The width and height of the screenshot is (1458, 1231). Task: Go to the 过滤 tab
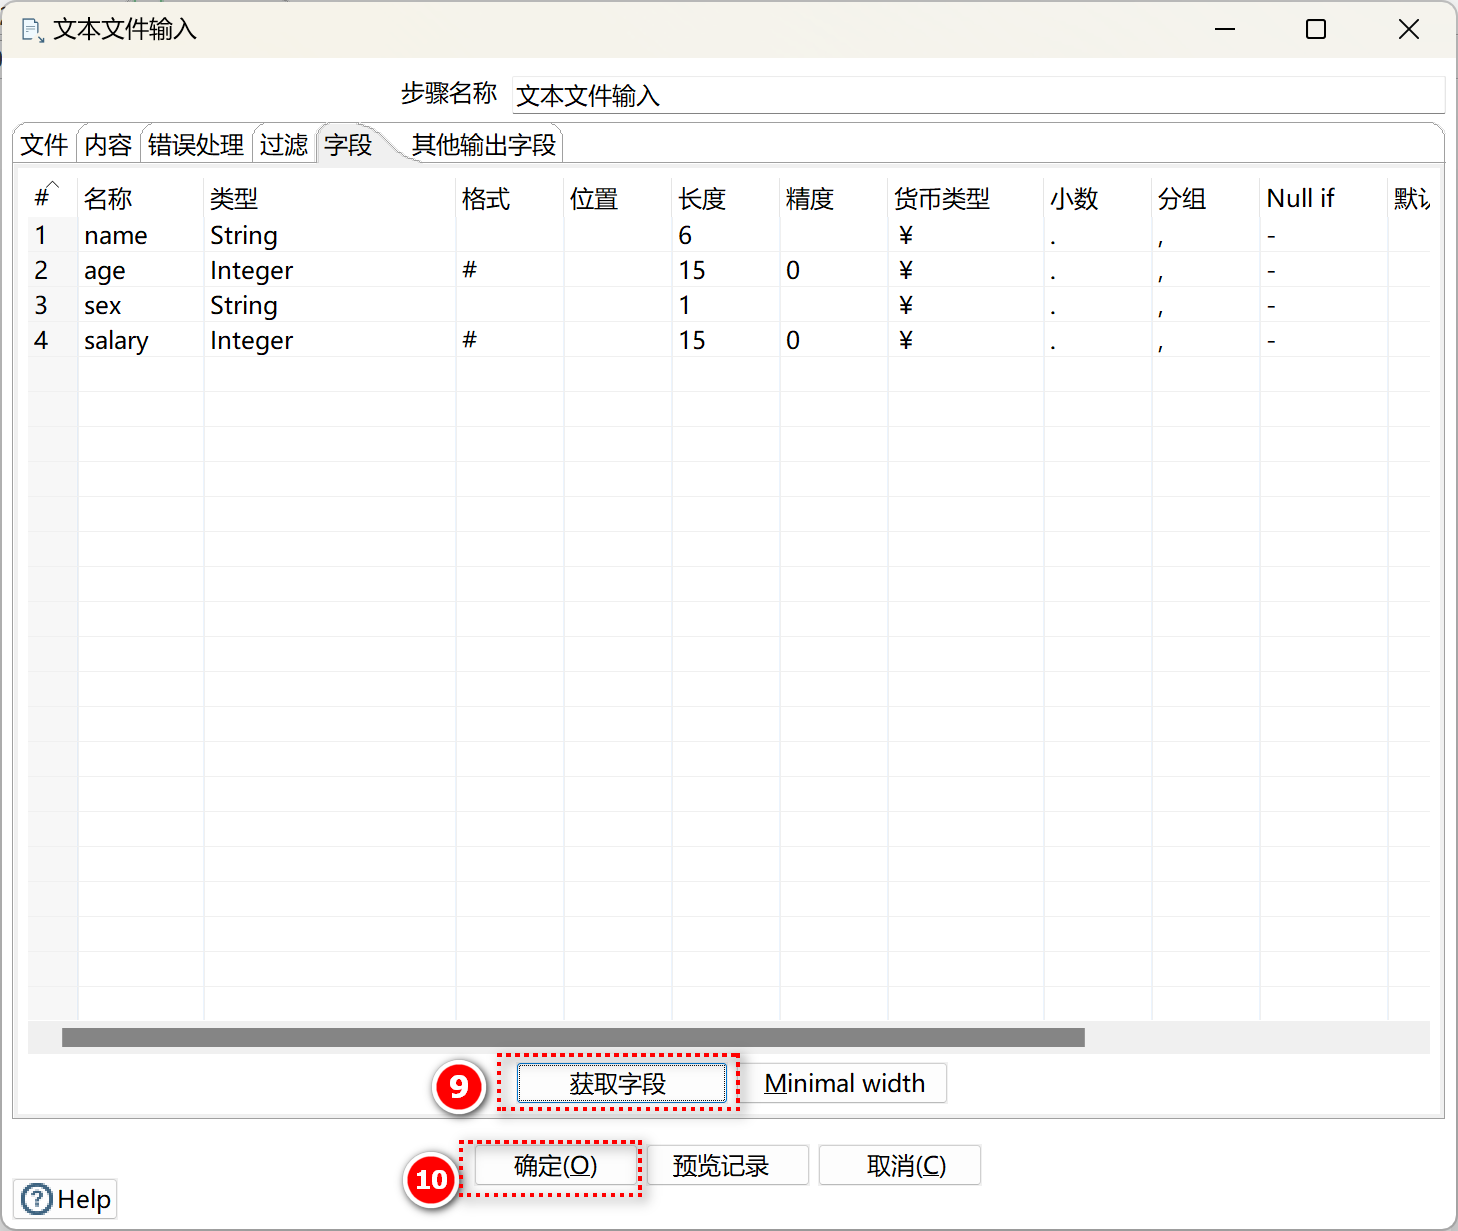coord(284,145)
